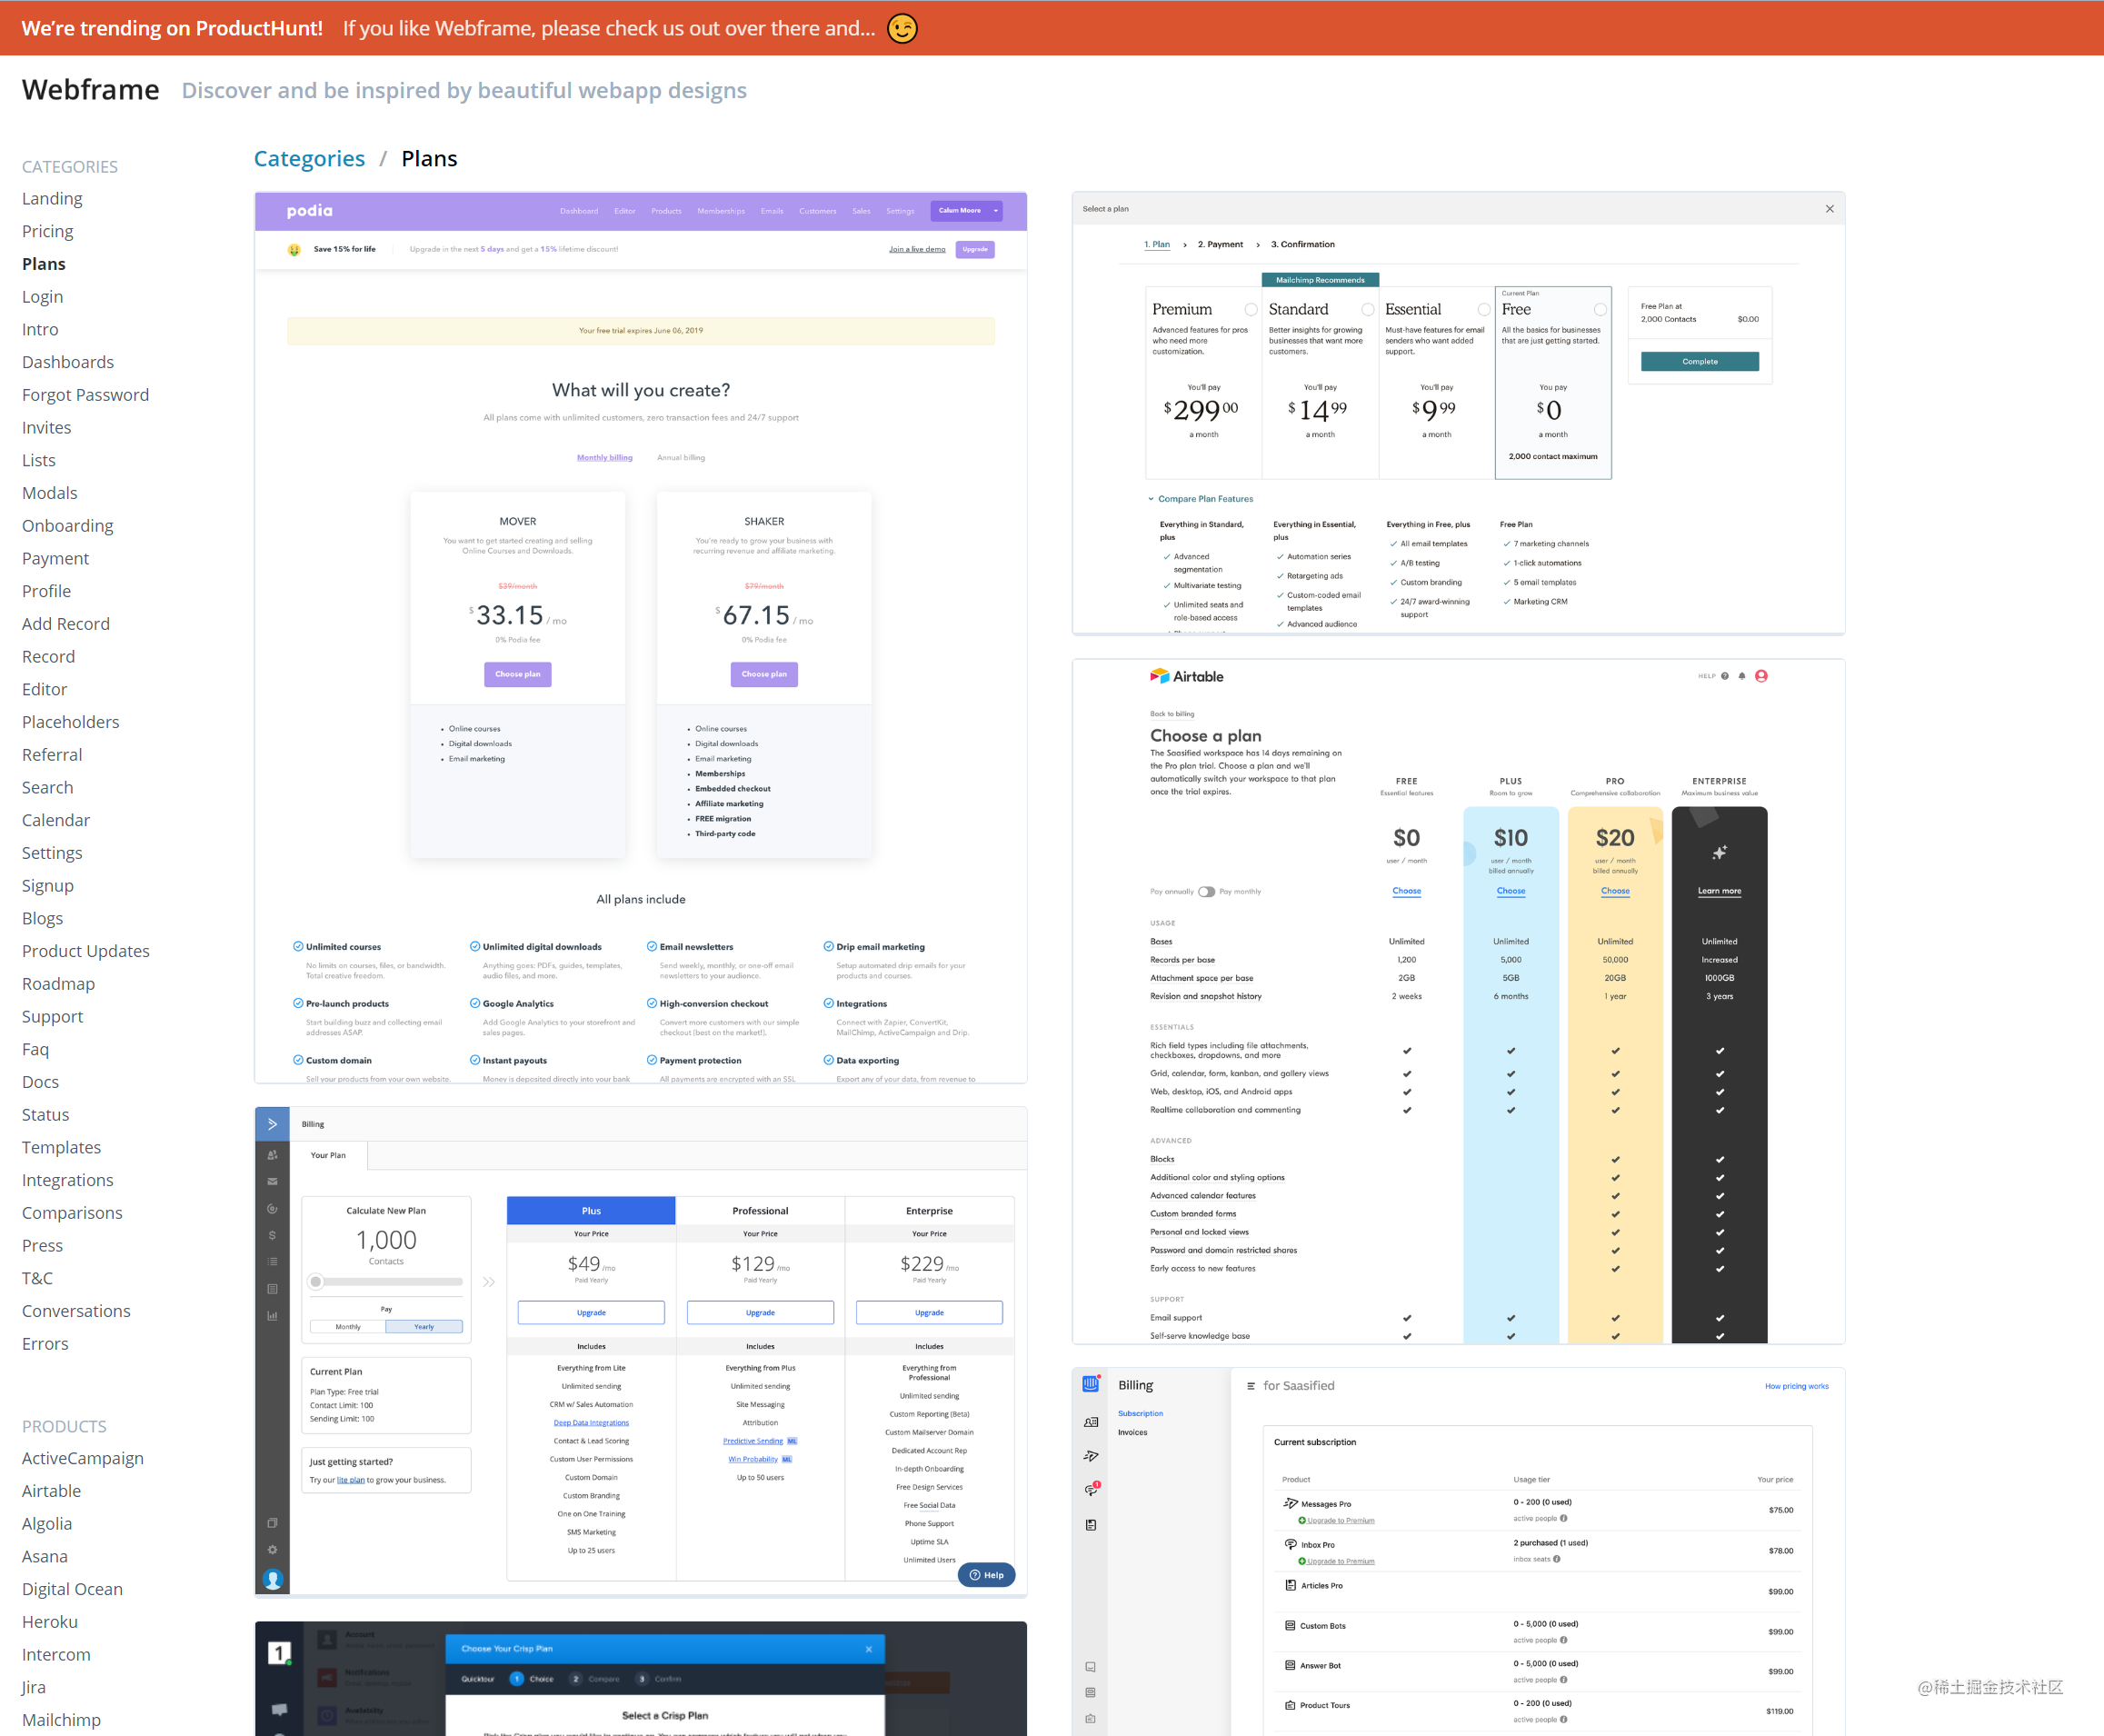
Task: Go to the '2. Payment' step
Action: tap(1220, 245)
